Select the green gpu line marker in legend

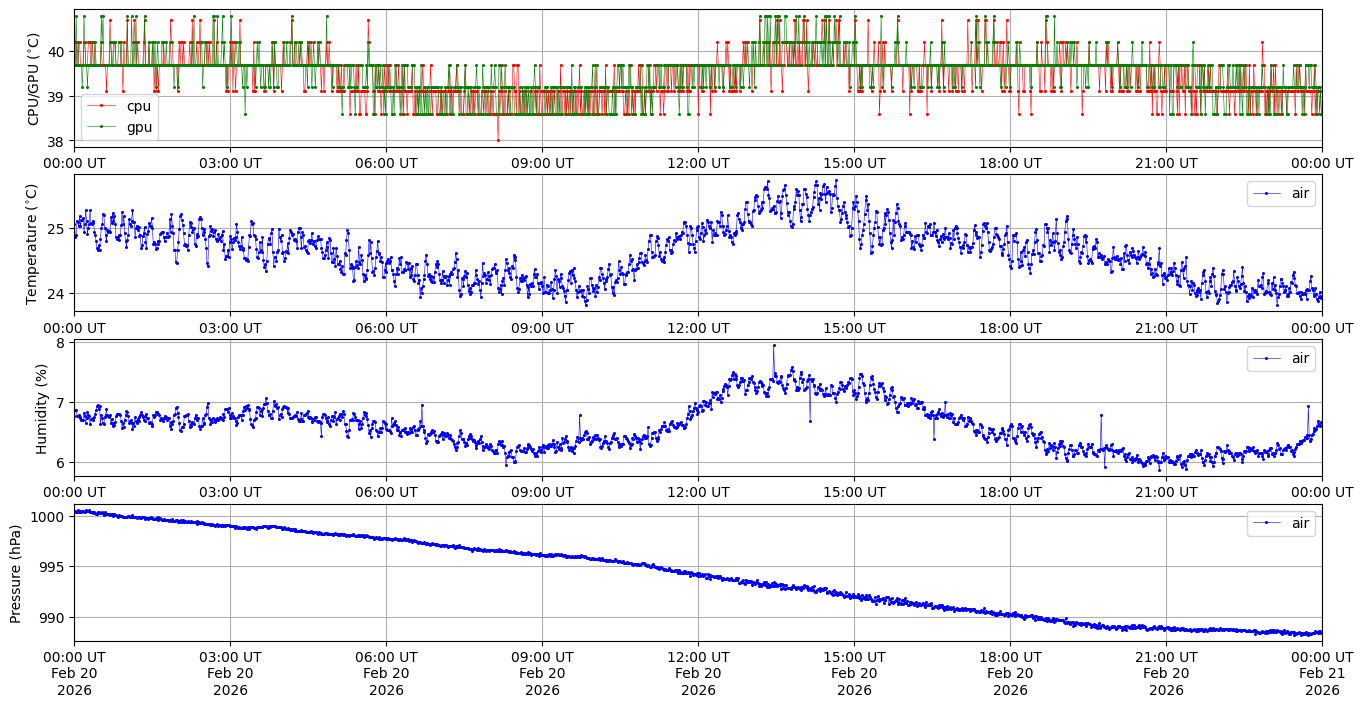point(102,127)
